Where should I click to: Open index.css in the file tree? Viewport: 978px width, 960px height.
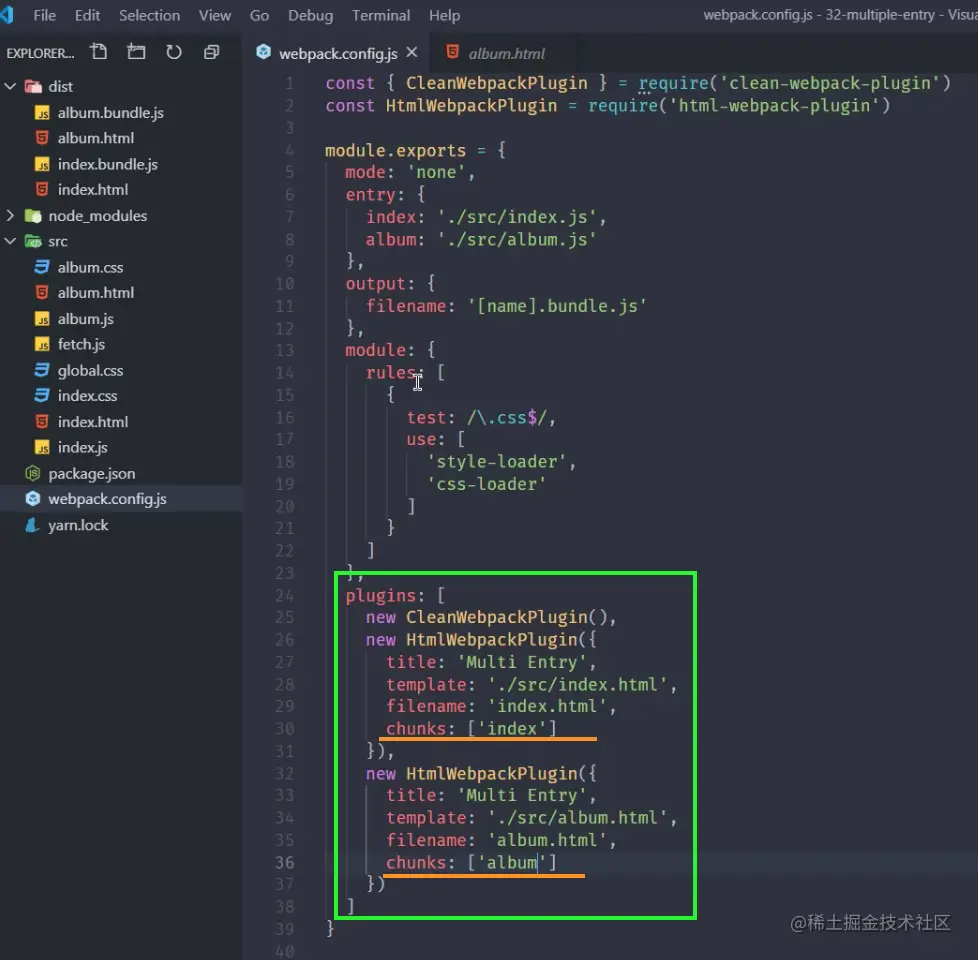87,396
